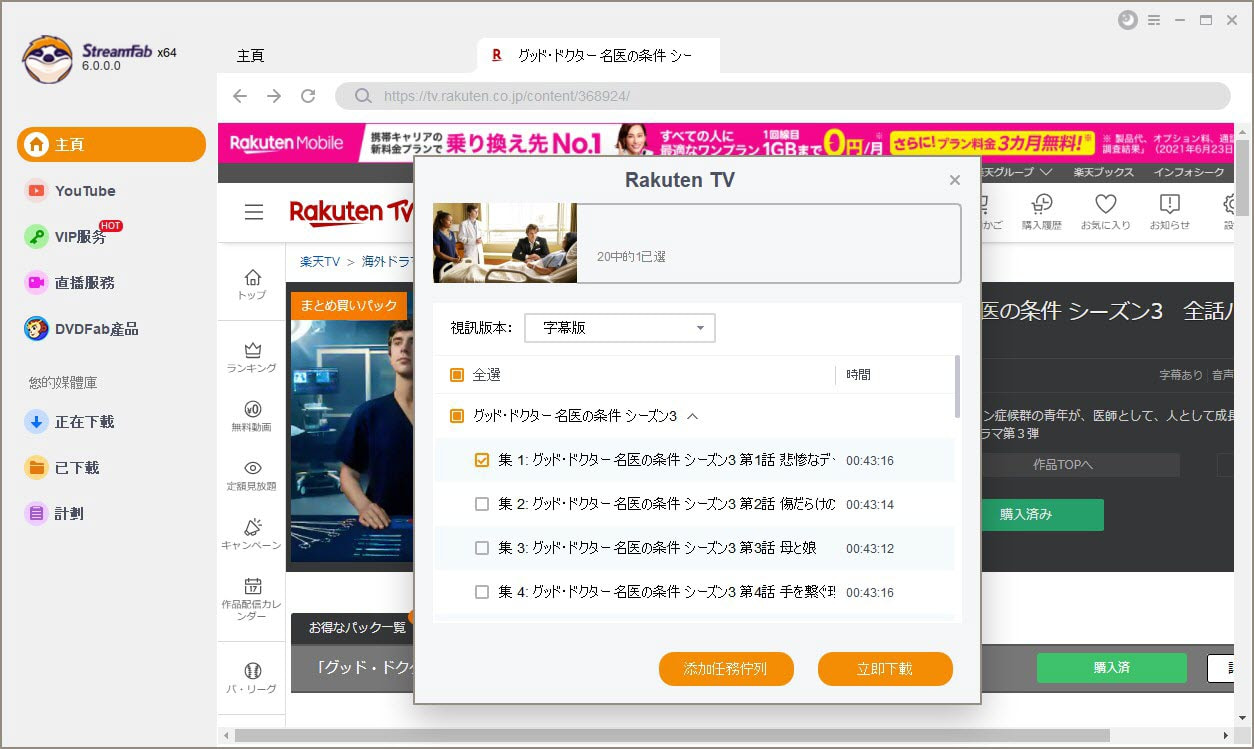
Task: Open 購入履歴 purchase history icon
Action: [x=1041, y=212]
